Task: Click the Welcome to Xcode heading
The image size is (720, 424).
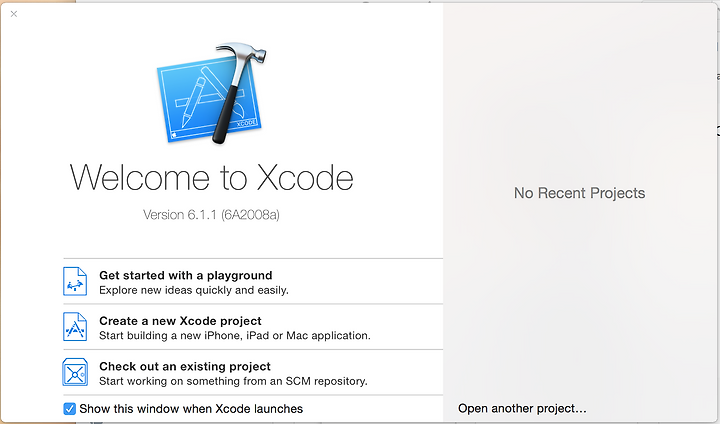Action: (x=212, y=177)
